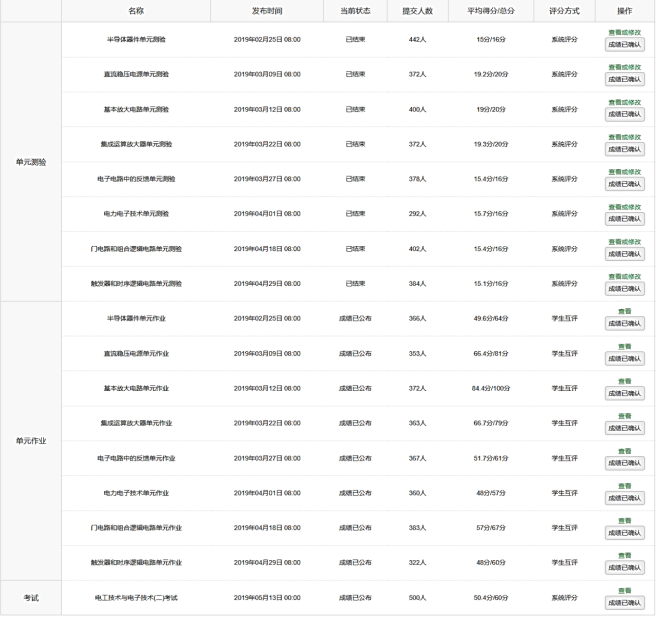Open 查看 link for 电力电子技术单元作业
This screenshot has height=618, width=656.
point(624,485)
